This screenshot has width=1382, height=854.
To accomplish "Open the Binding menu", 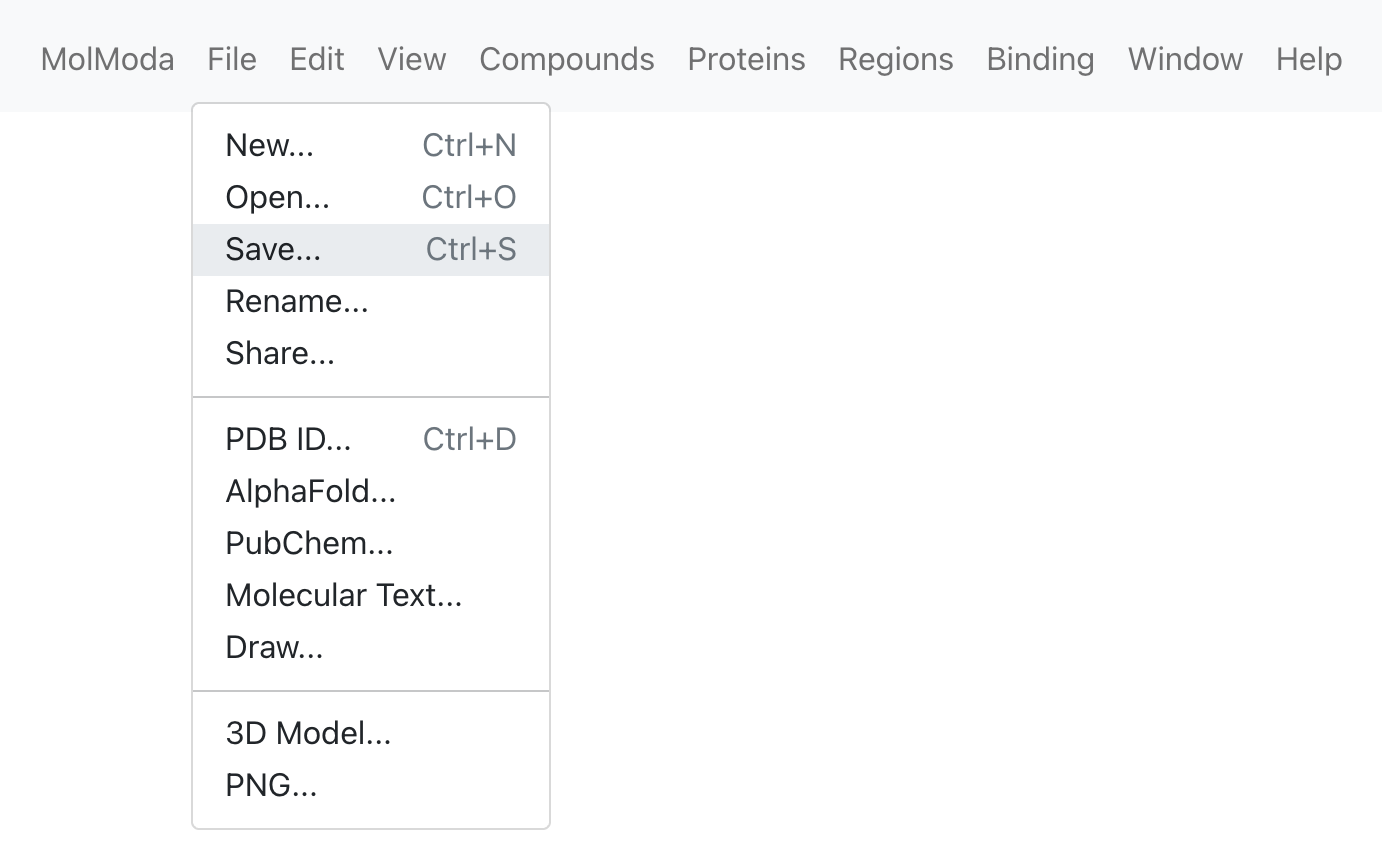I will [1040, 59].
